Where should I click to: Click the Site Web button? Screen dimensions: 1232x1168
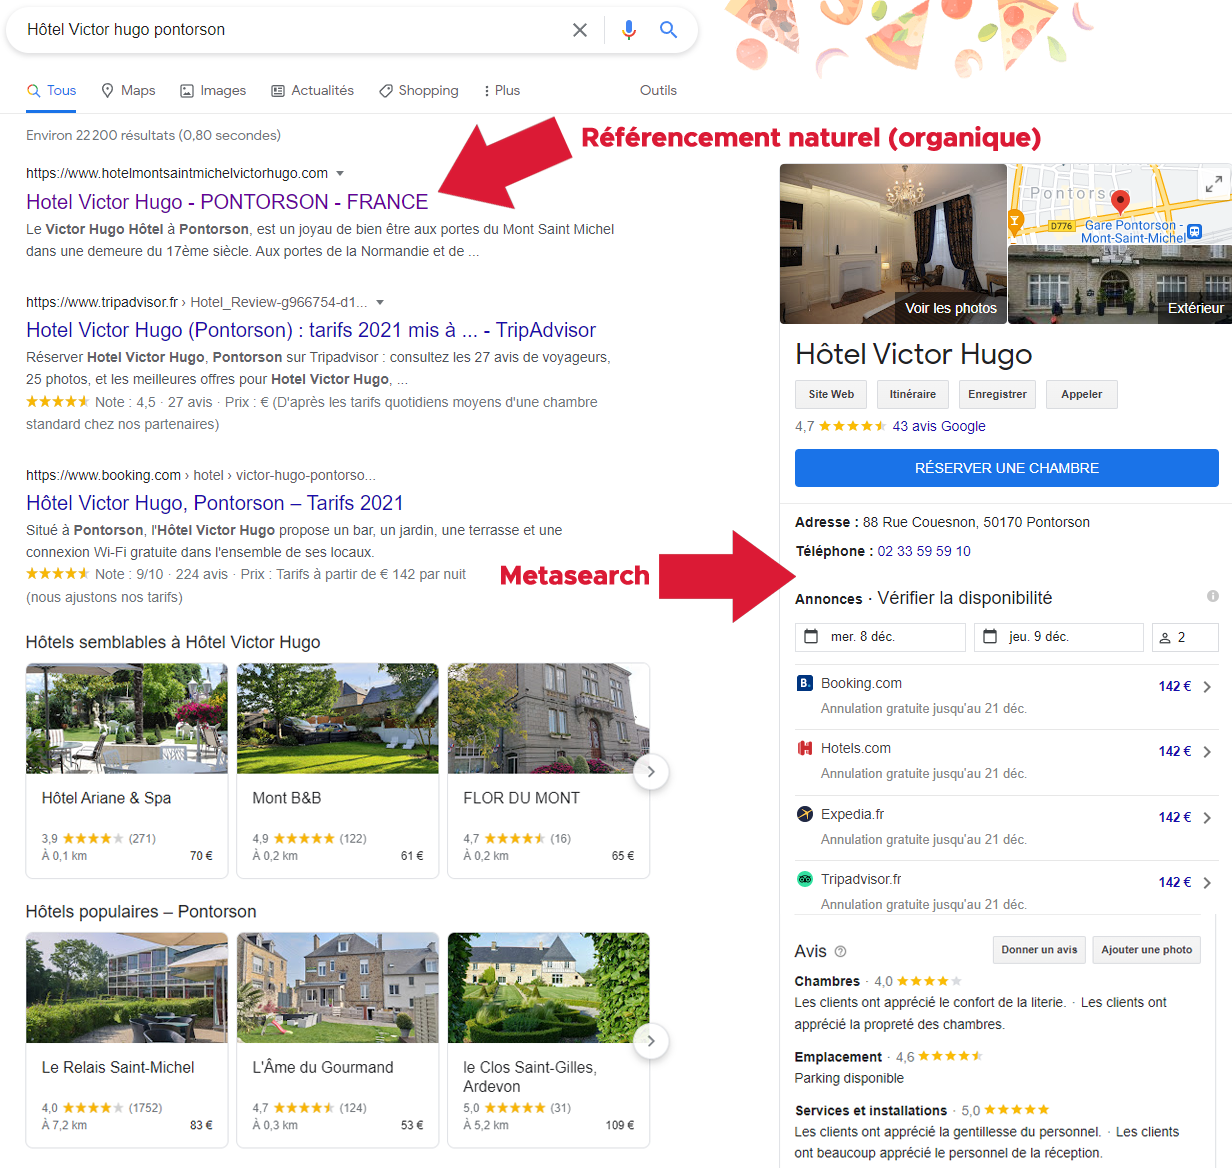click(831, 394)
